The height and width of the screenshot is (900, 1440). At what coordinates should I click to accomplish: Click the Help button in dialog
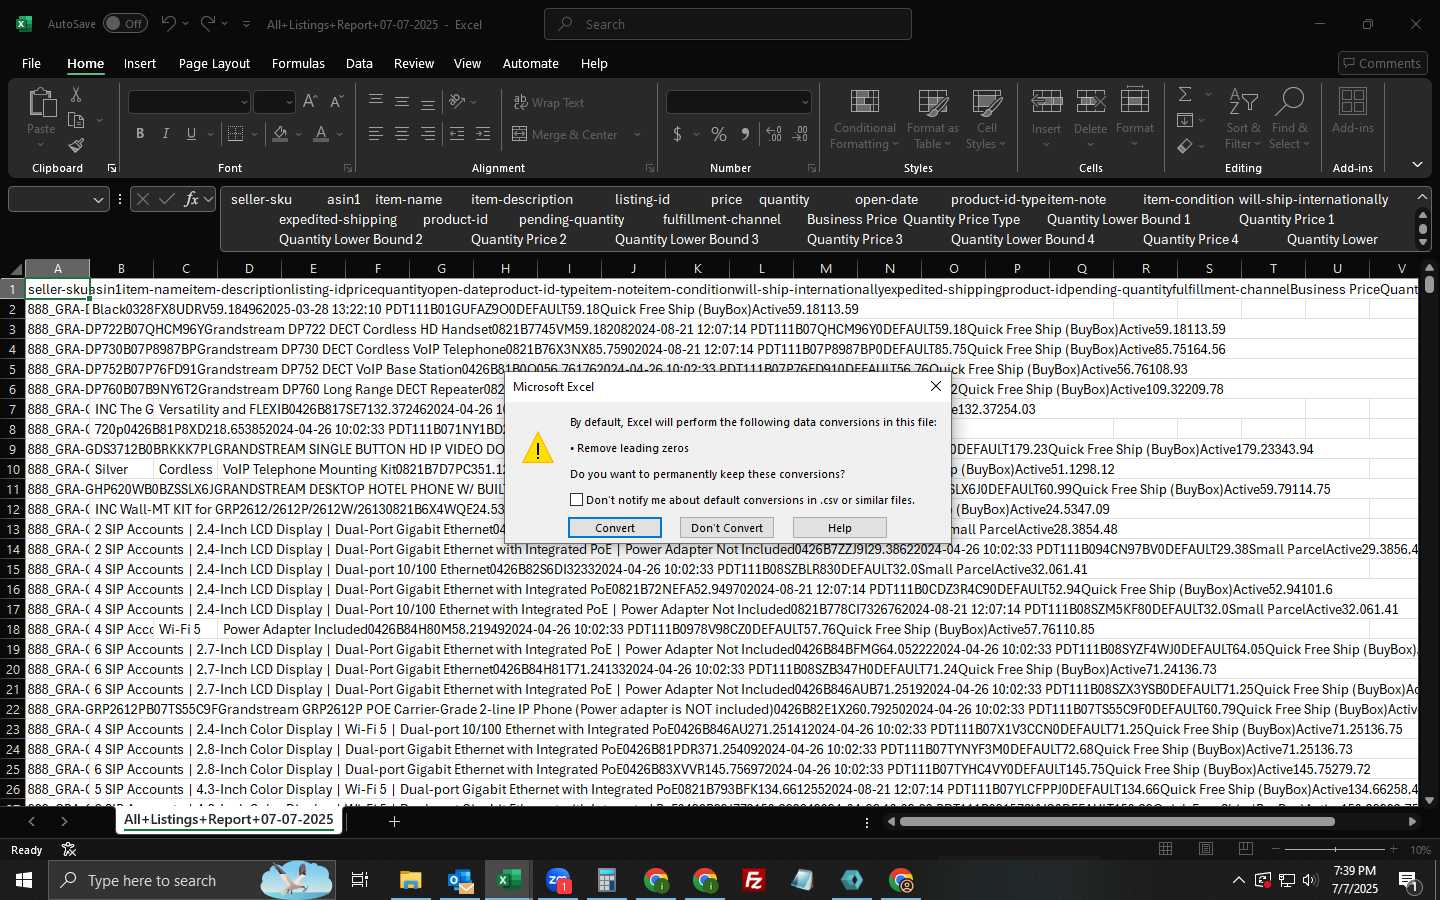pyautogui.click(x=840, y=528)
